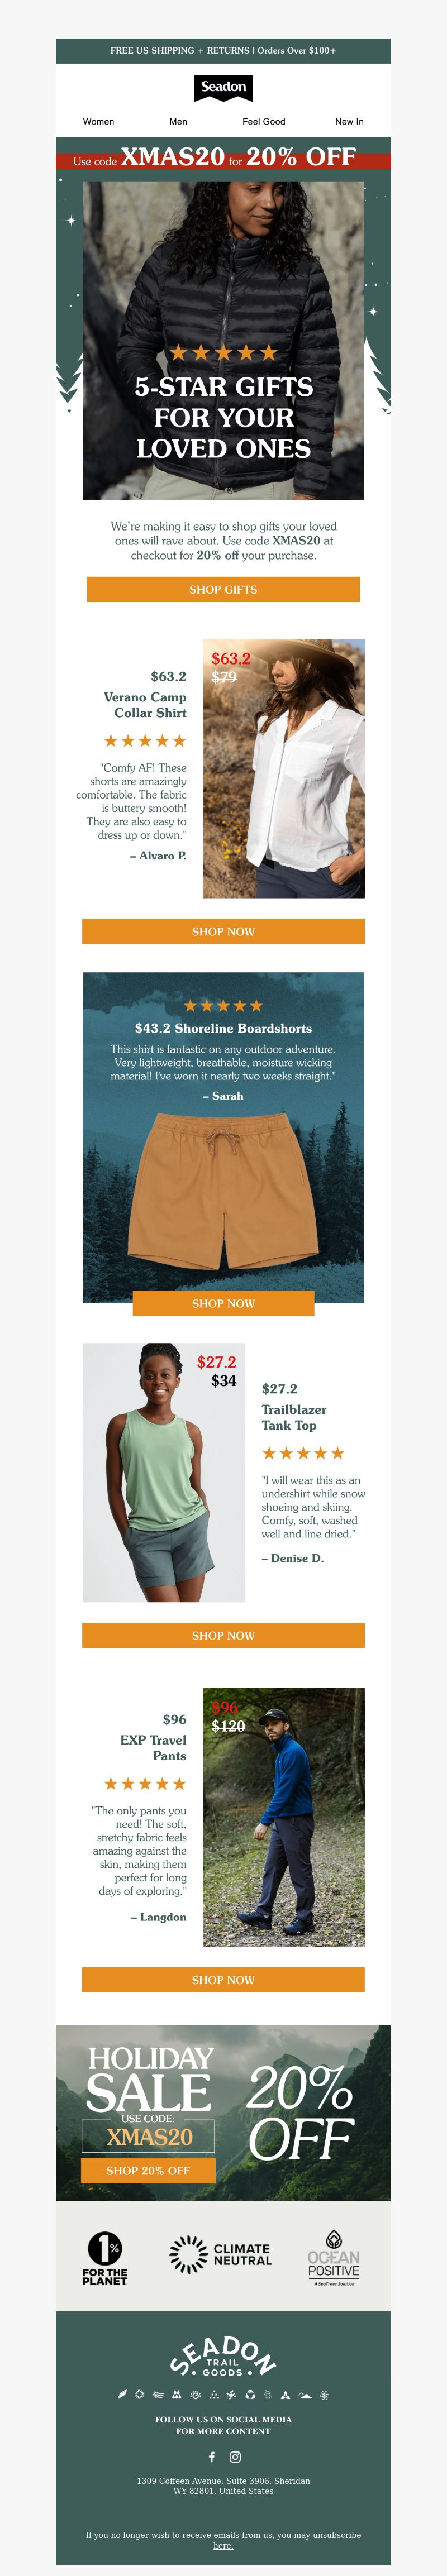Click SHOP NOW under Verano Camp Collar Shirt
The image size is (447, 2576).
[223, 931]
